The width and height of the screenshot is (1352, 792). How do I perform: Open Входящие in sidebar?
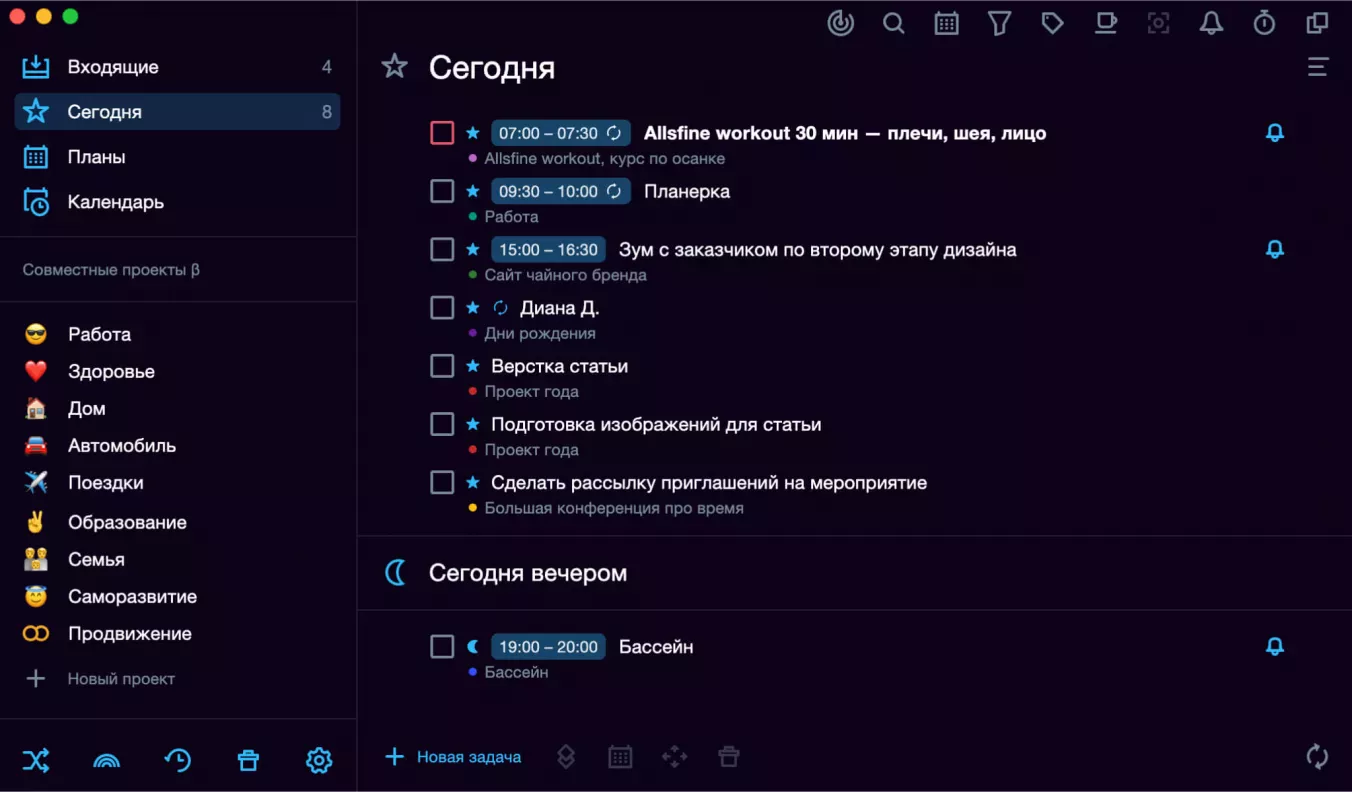coord(177,67)
